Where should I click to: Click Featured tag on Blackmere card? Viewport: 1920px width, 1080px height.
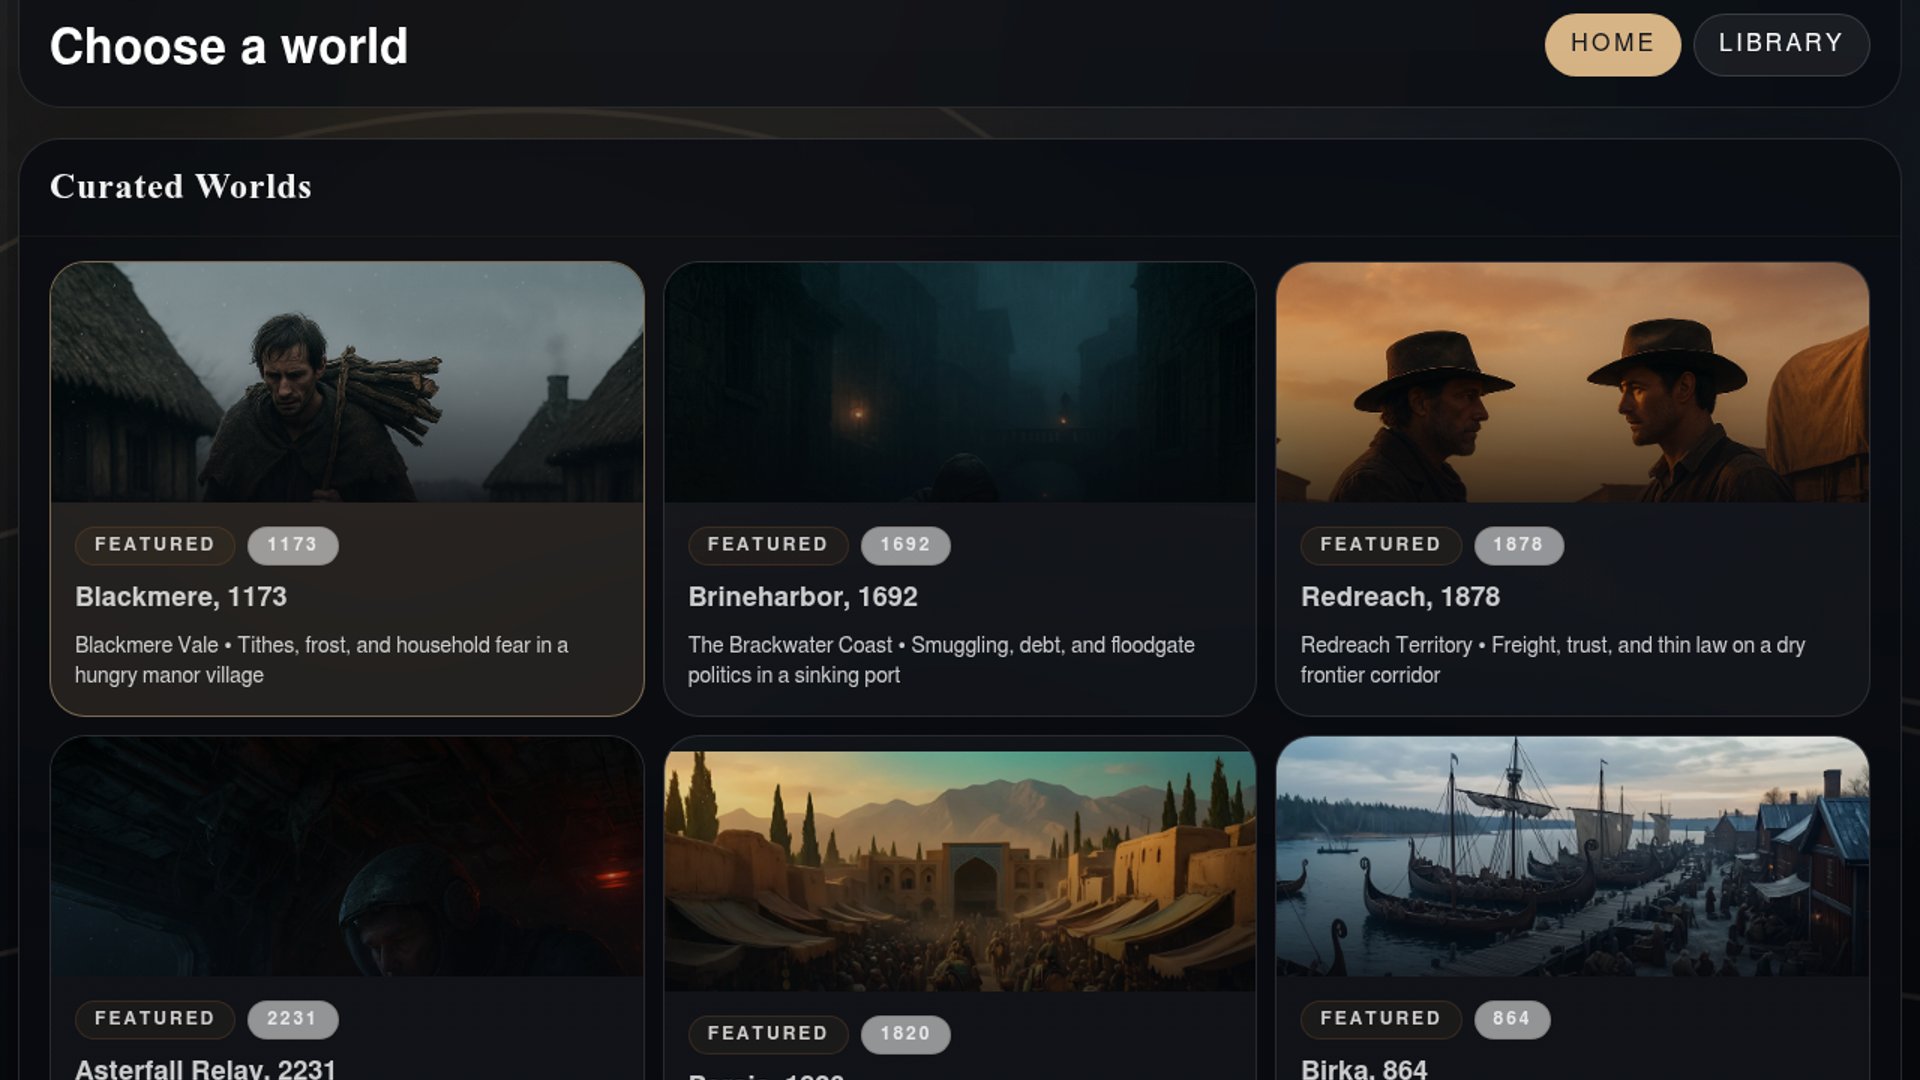[x=155, y=545]
